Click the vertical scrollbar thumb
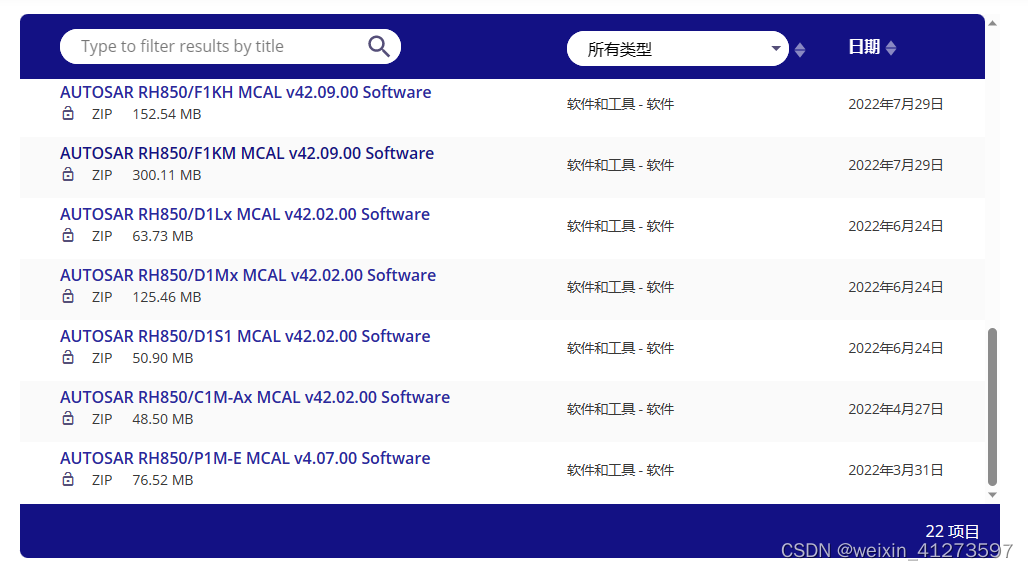 tap(993, 407)
